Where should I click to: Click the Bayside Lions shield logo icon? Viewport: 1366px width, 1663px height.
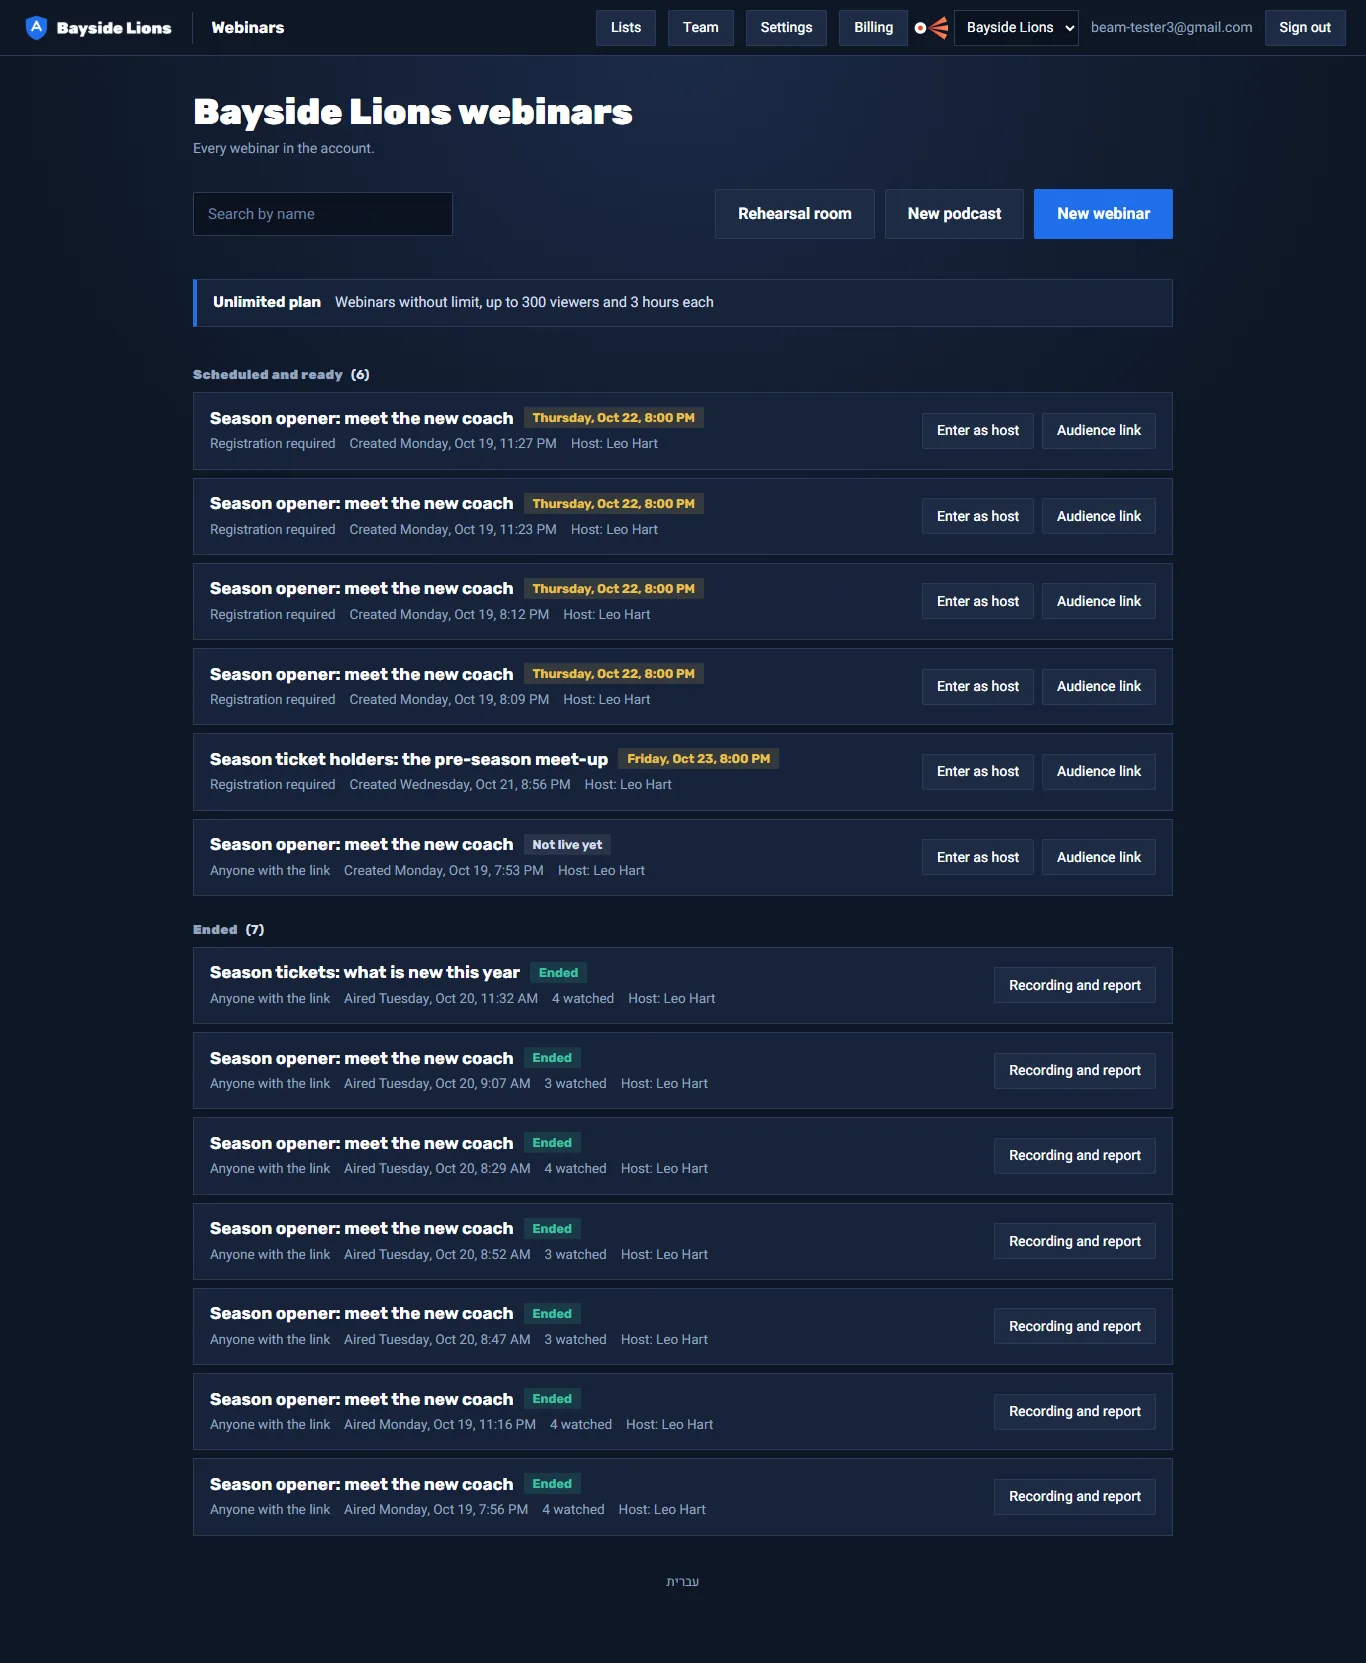[36, 27]
